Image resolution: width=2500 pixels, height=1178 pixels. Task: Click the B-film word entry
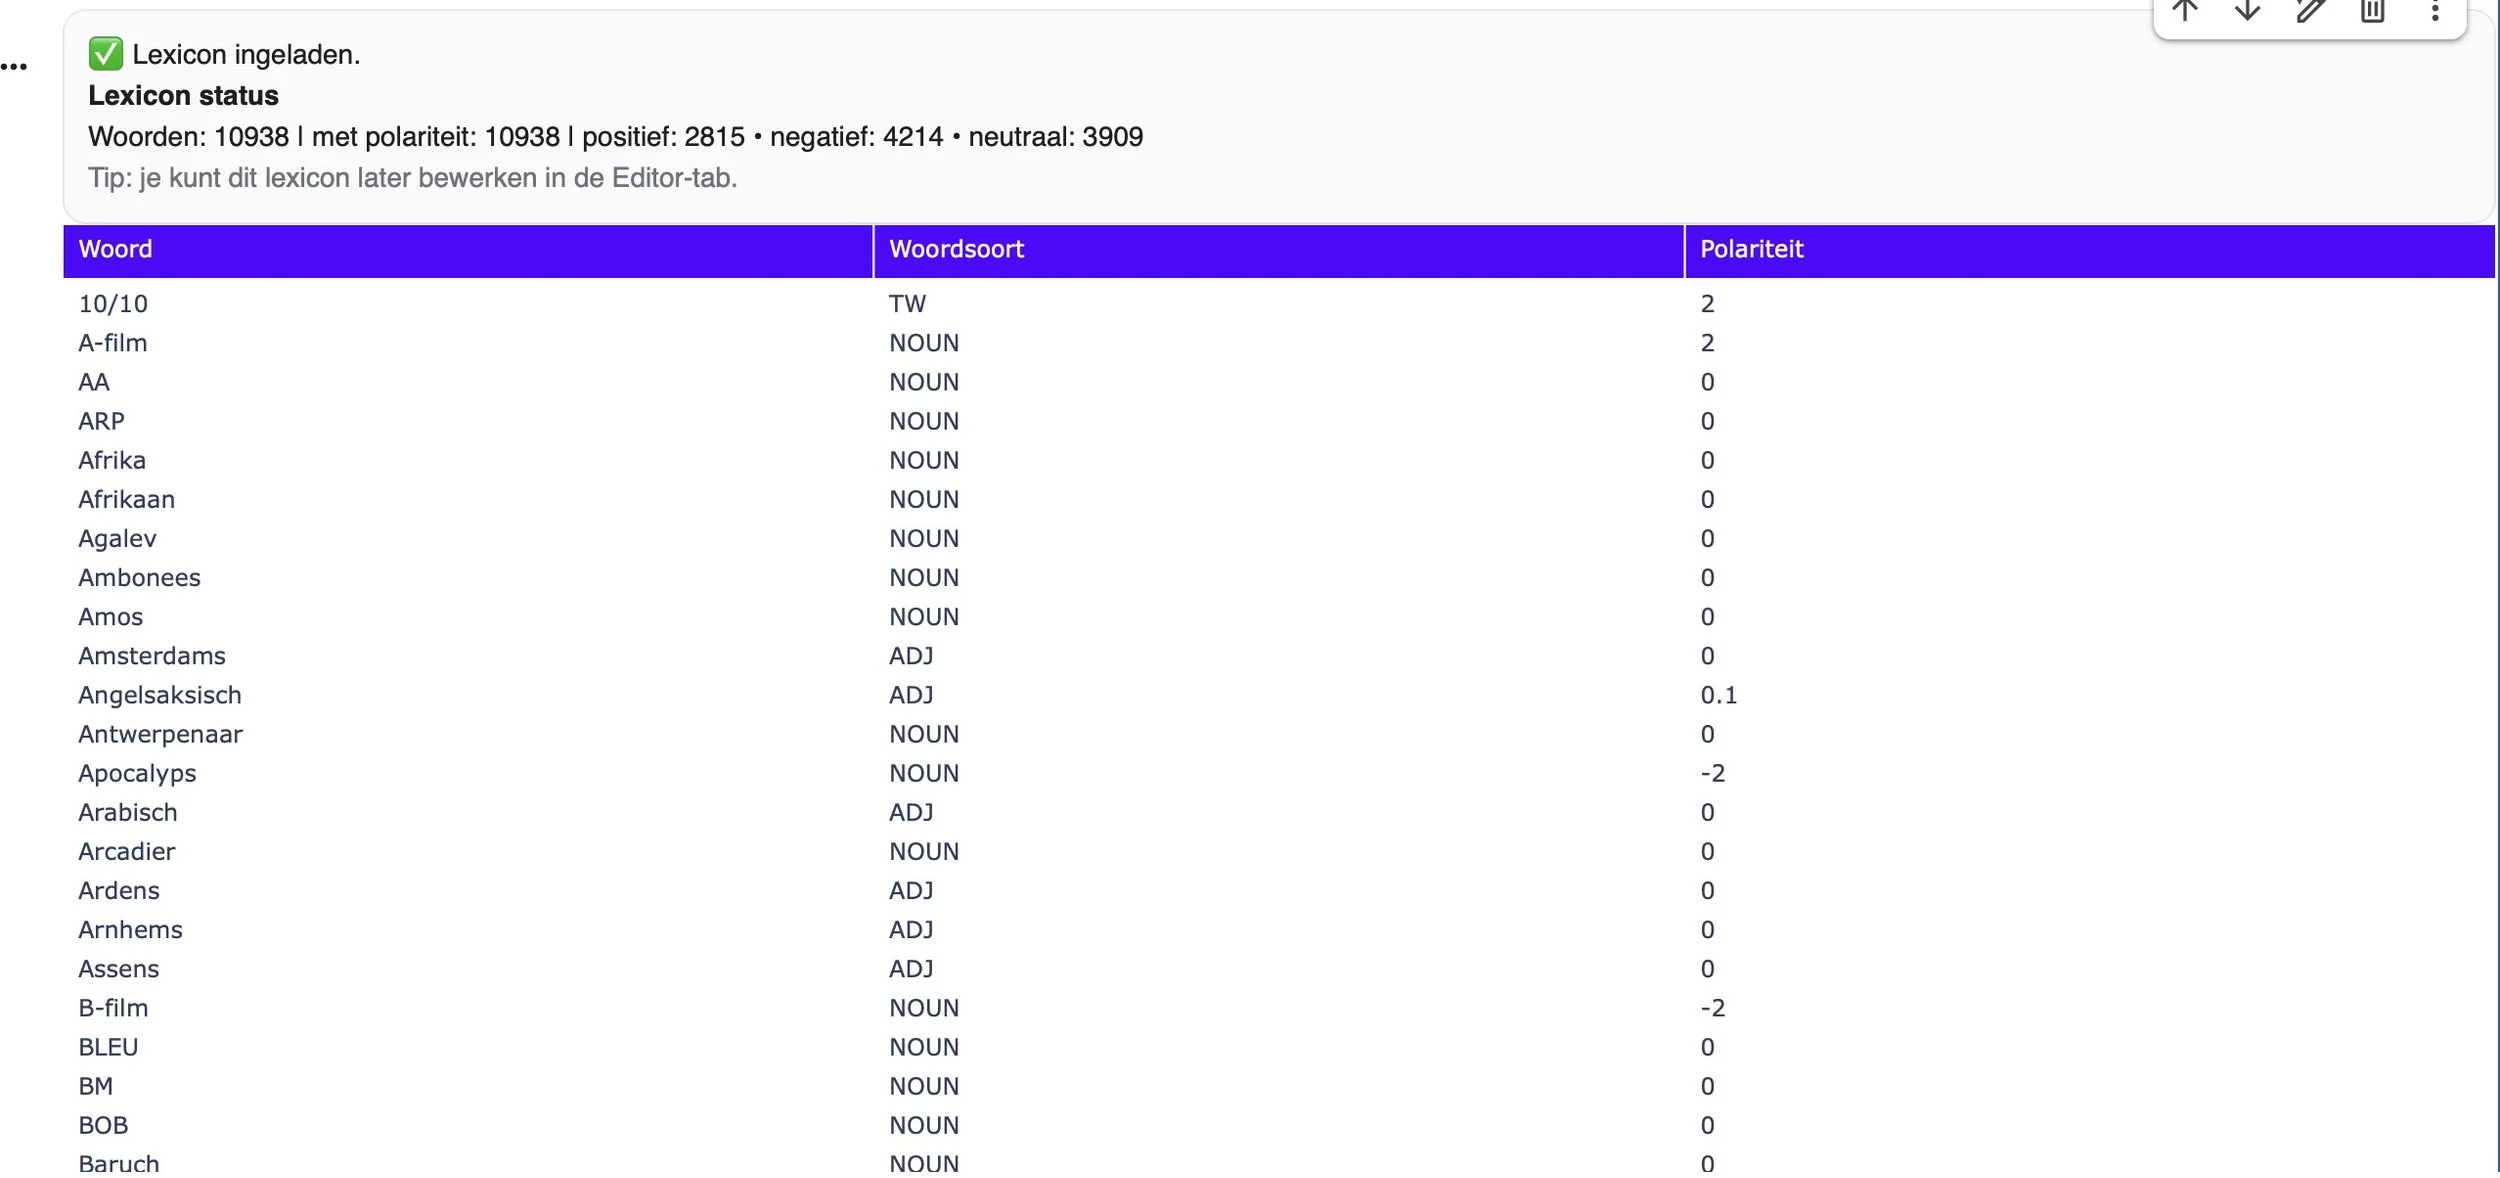(x=113, y=1008)
